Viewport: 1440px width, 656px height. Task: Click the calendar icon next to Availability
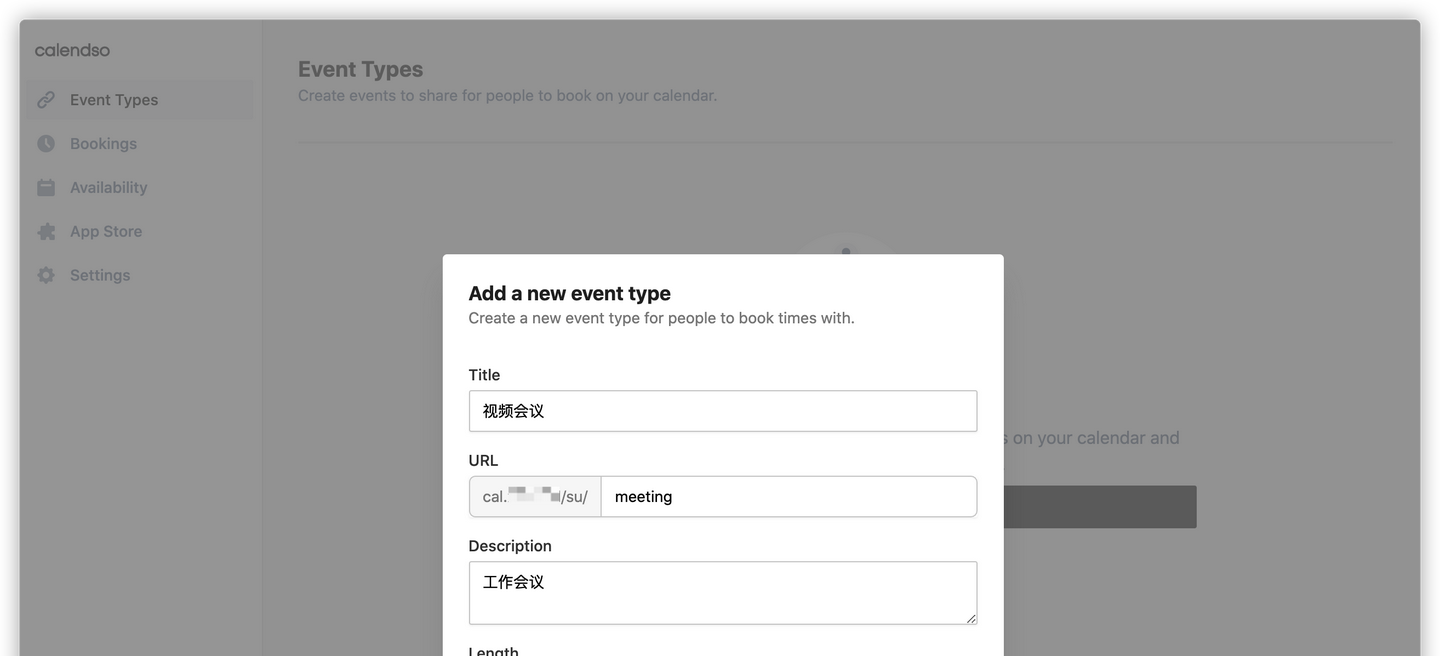46,187
